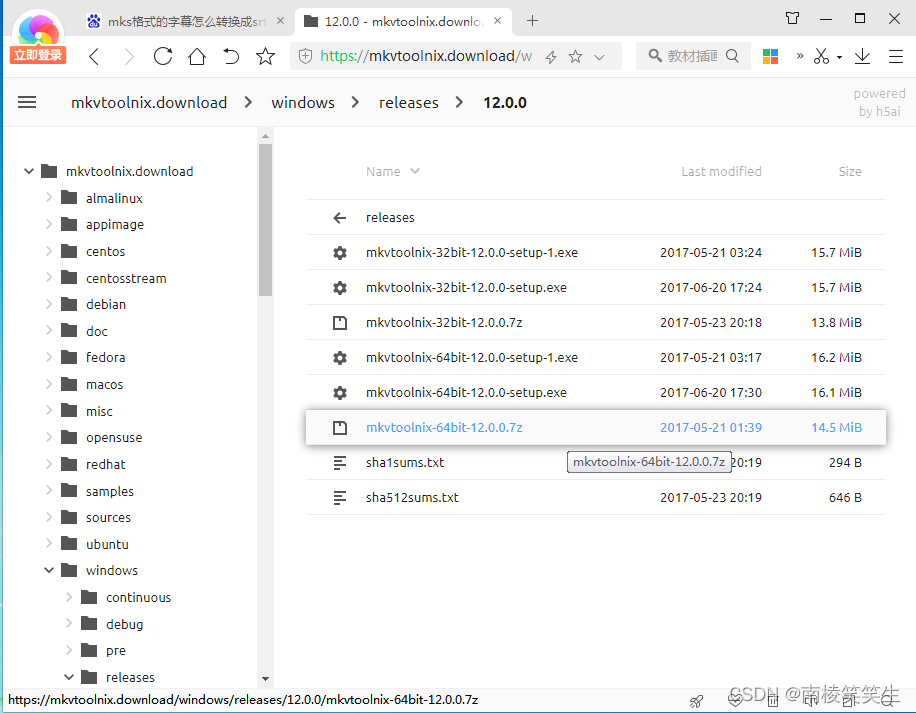
Task: Toggle the h5ai sidebar hamburger menu
Action: tap(27, 103)
